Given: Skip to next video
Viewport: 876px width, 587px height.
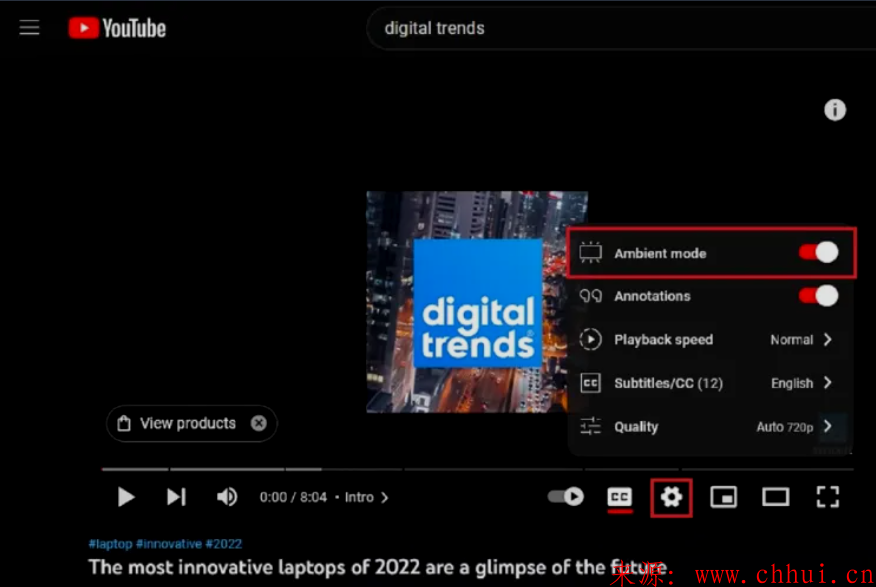Looking at the screenshot, I should click(176, 497).
